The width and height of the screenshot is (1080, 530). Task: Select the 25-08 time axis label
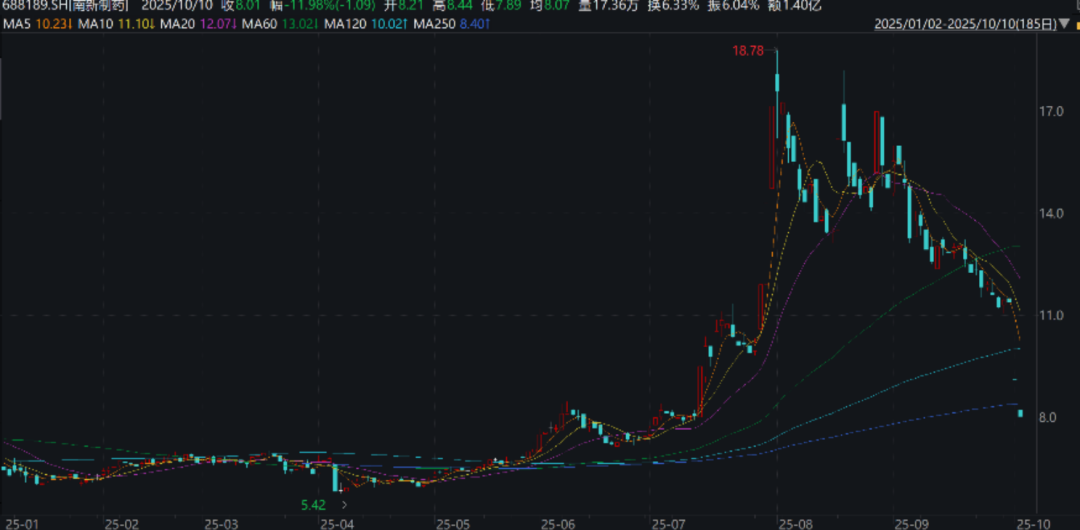tap(793, 523)
